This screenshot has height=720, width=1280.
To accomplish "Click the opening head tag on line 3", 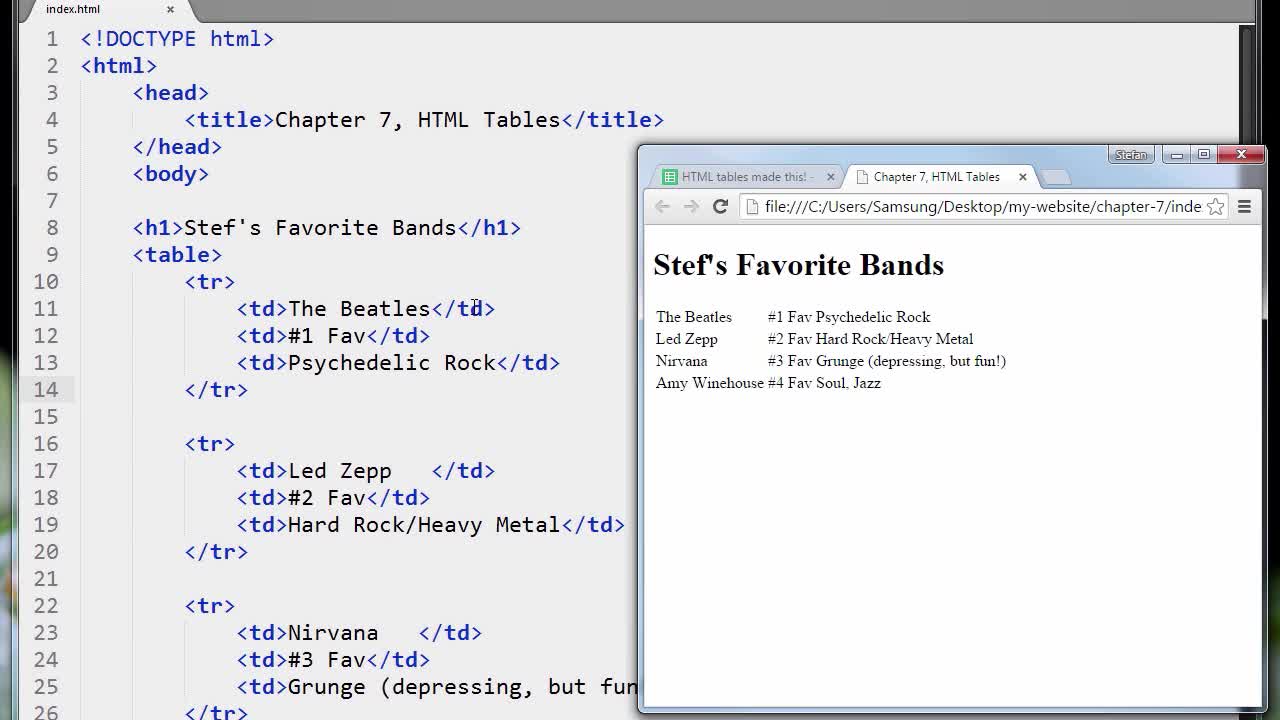I will pyautogui.click(x=170, y=92).
